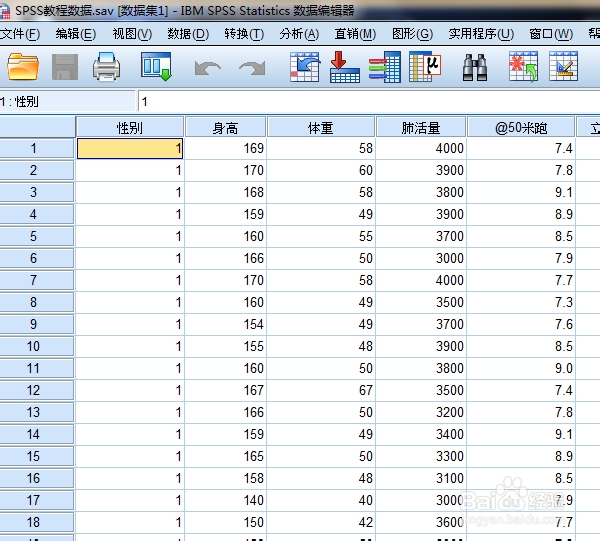The width and height of the screenshot is (600, 541).
Task: Click the Save floppy disk icon
Action: (65, 67)
